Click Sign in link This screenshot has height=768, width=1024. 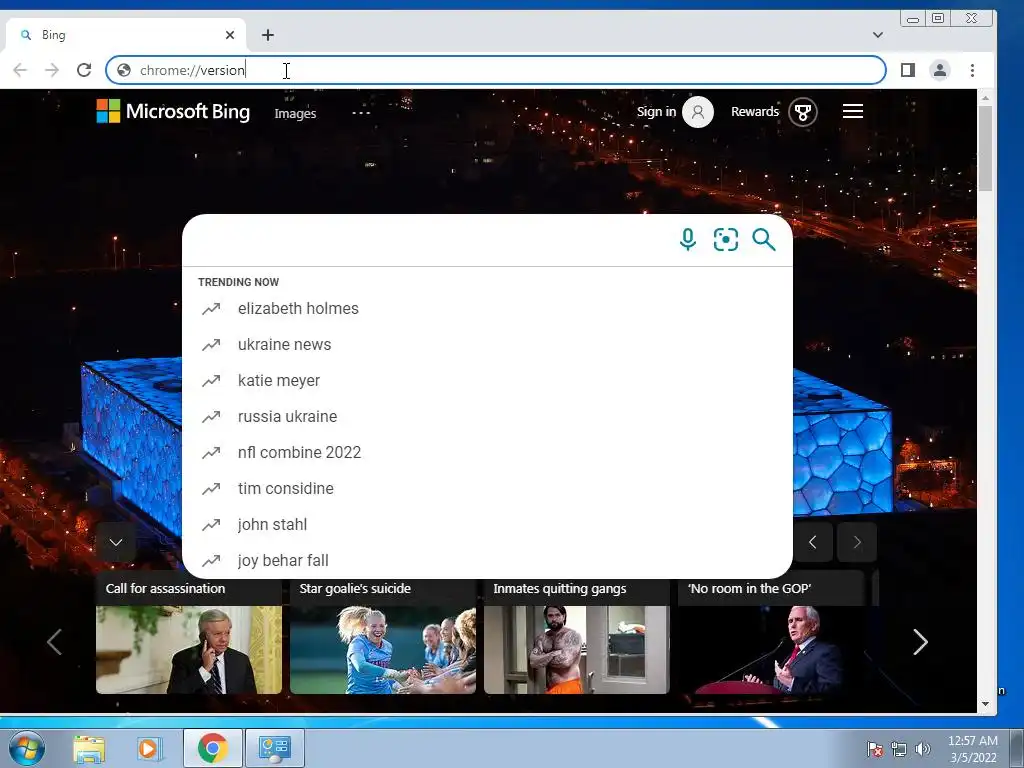(x=656, y=112)
